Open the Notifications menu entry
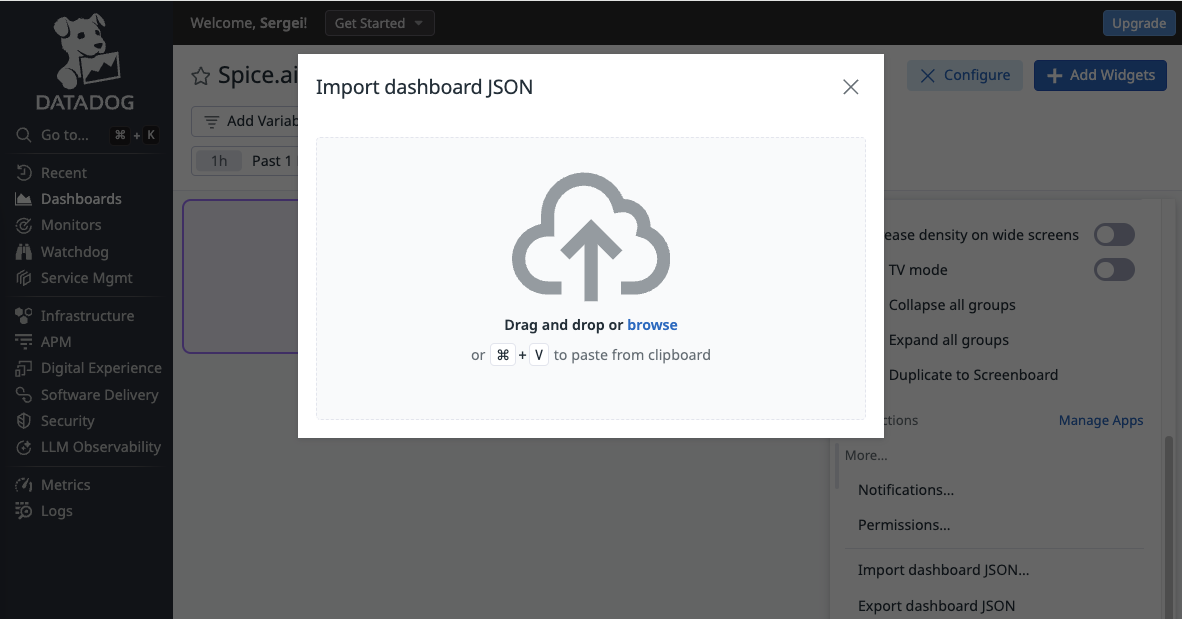1182x619 pixels. pyautogui.click(x=906, y=490)
